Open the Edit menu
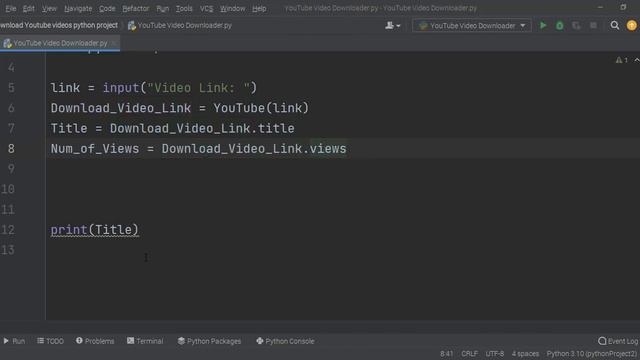 pos(28,9)
